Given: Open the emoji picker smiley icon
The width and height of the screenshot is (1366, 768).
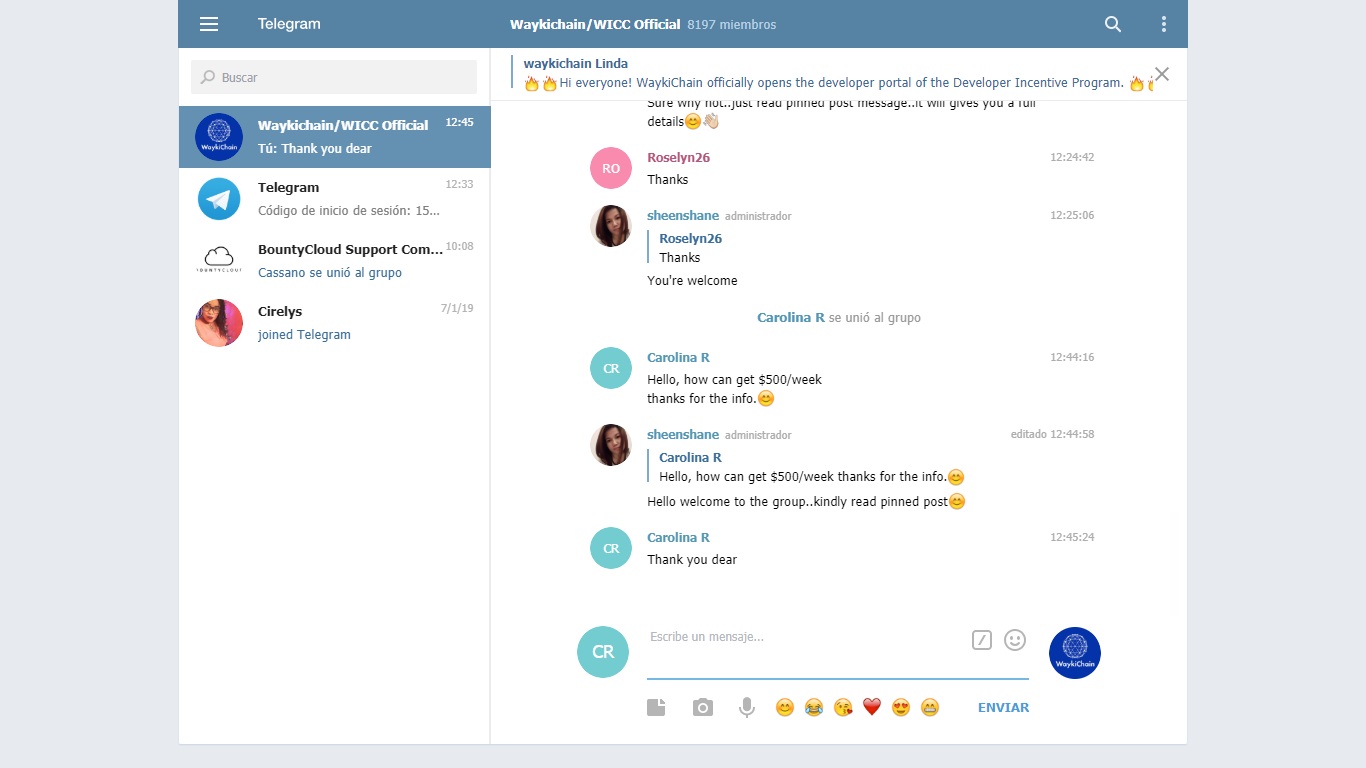Looking at the screenshot, I should click(x=1015, y=640).
